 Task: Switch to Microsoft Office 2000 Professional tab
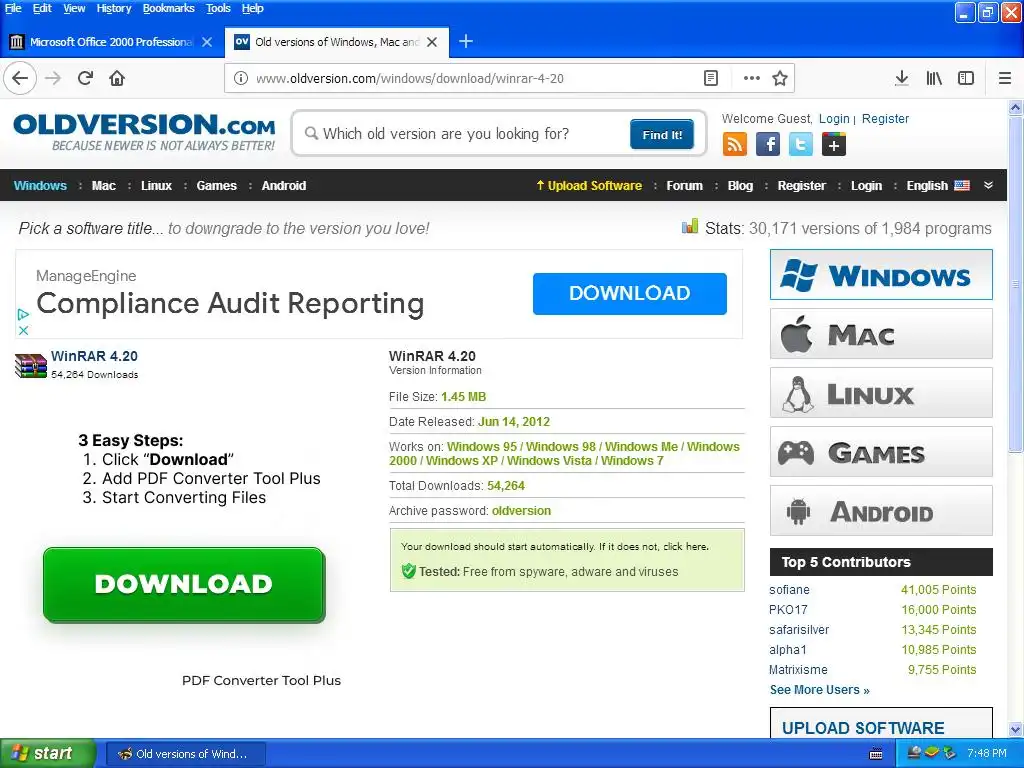click(x=111, y=42)
